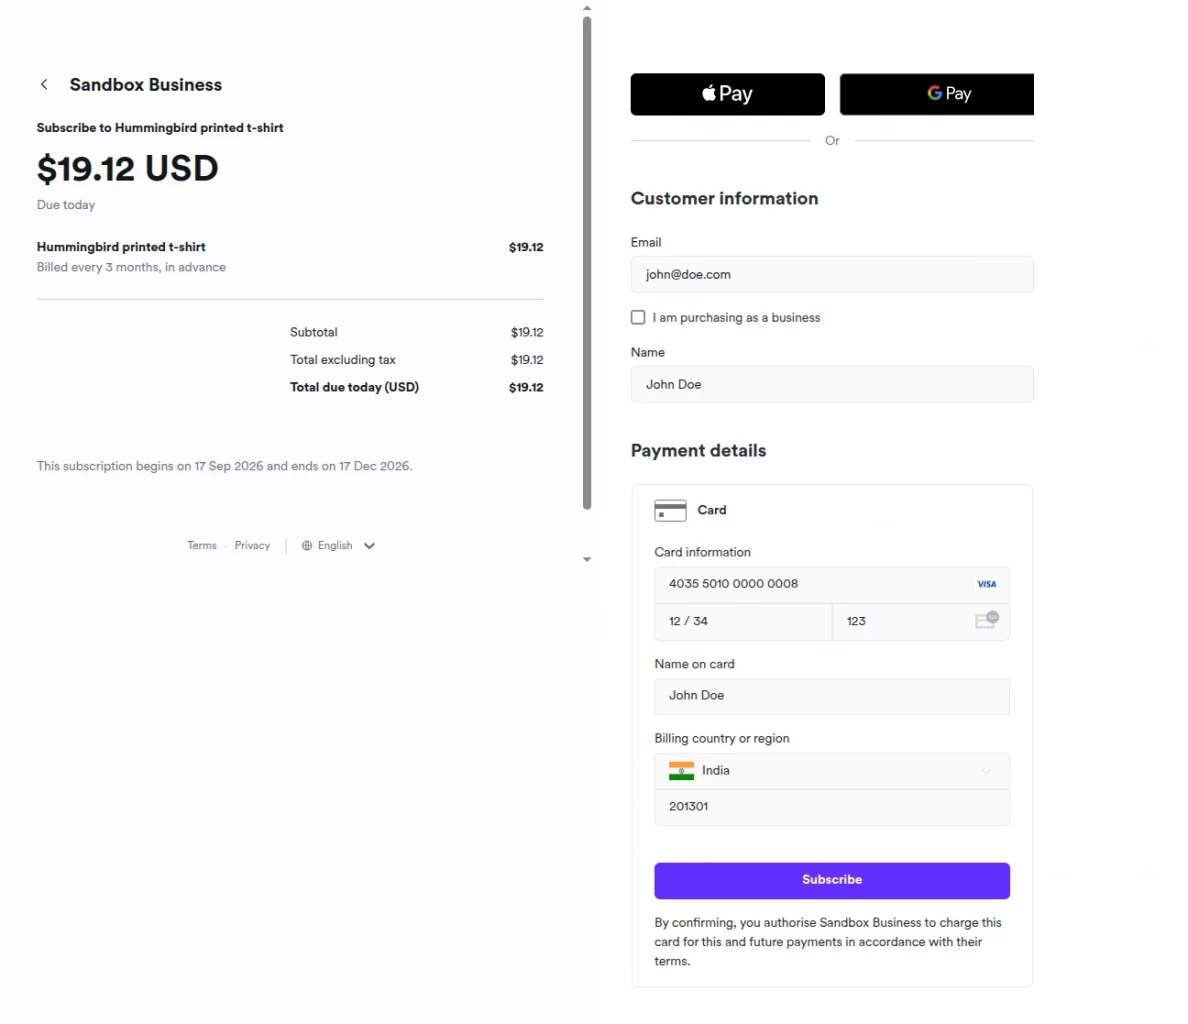
Task: Click the credit card icon next to Card
Action: click(671, 510)
